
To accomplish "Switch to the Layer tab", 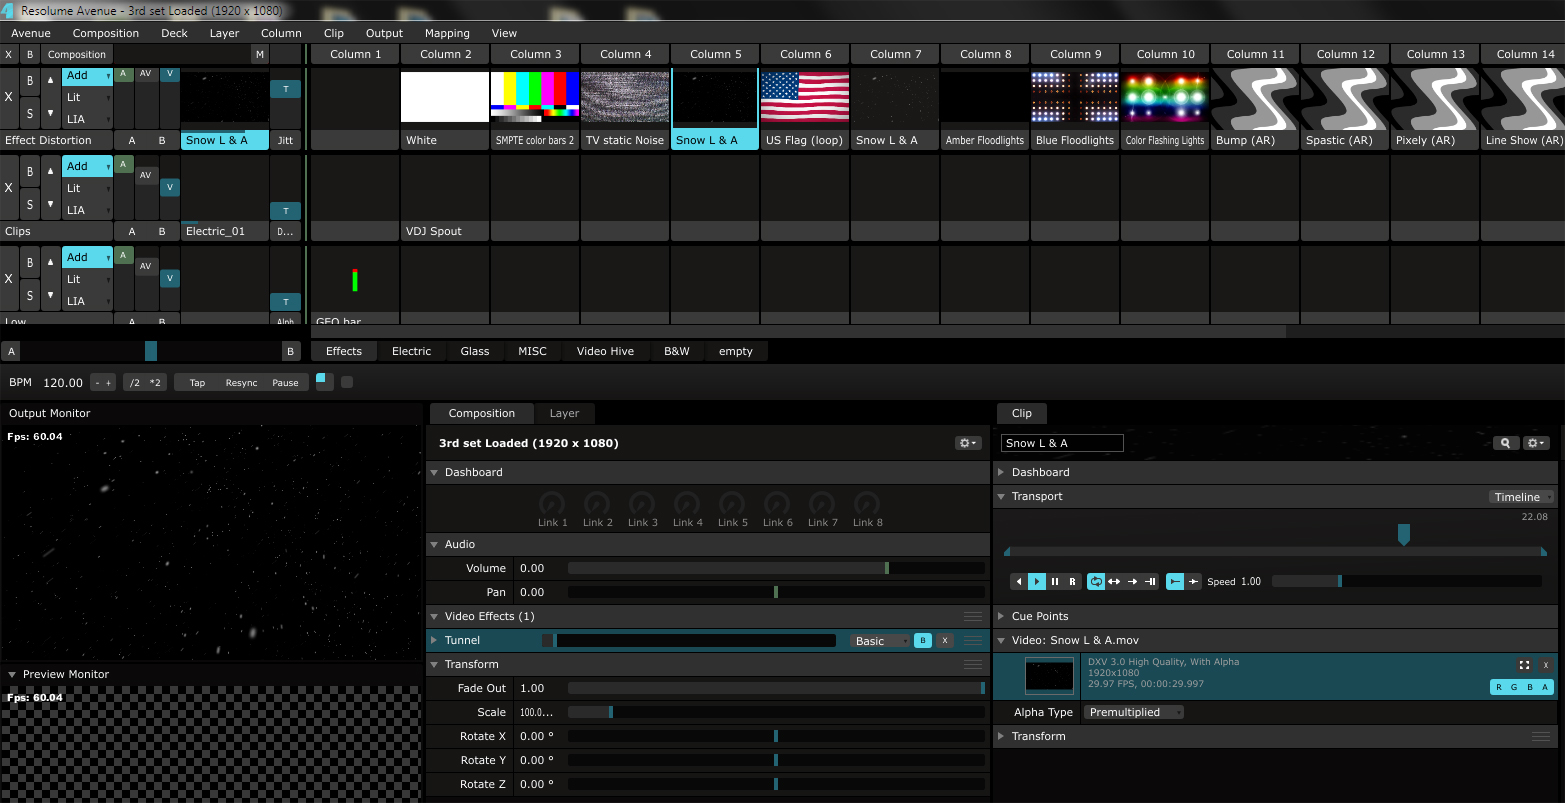I will (564, 413).
